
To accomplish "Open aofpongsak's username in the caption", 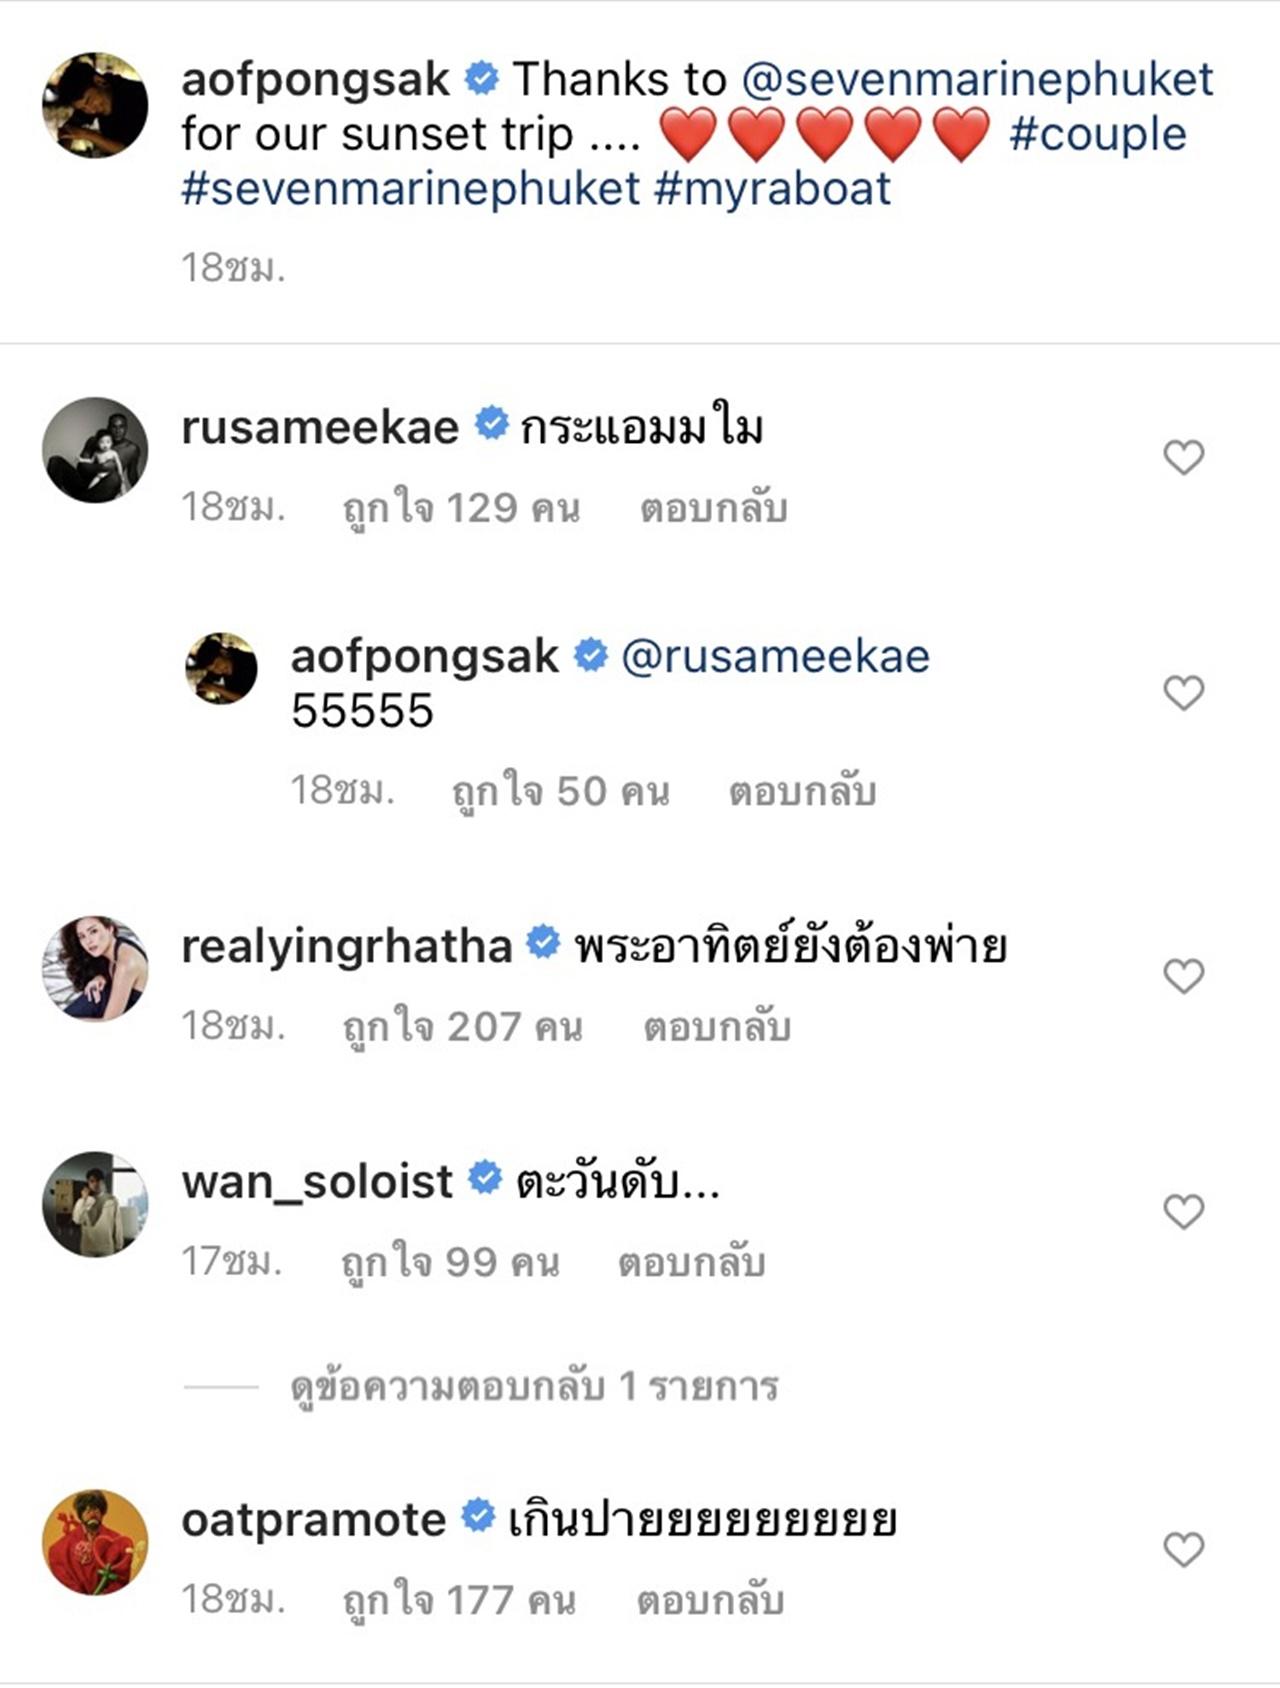I will tap(315, 80).
